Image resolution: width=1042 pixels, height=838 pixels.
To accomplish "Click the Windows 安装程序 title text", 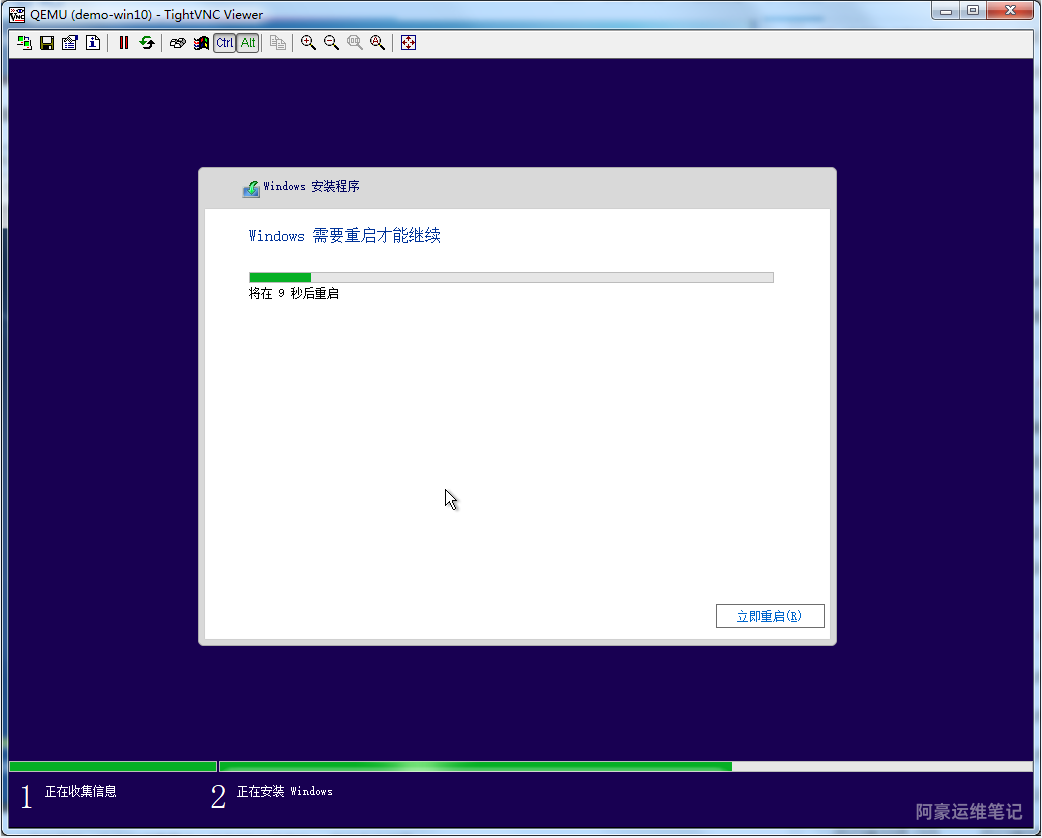I will coord(311,187).
